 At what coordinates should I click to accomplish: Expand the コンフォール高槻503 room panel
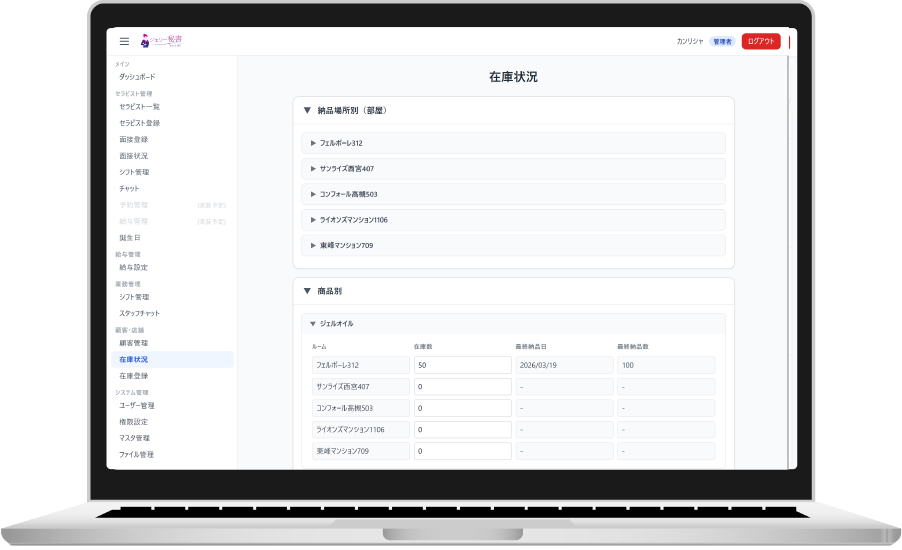513,194
